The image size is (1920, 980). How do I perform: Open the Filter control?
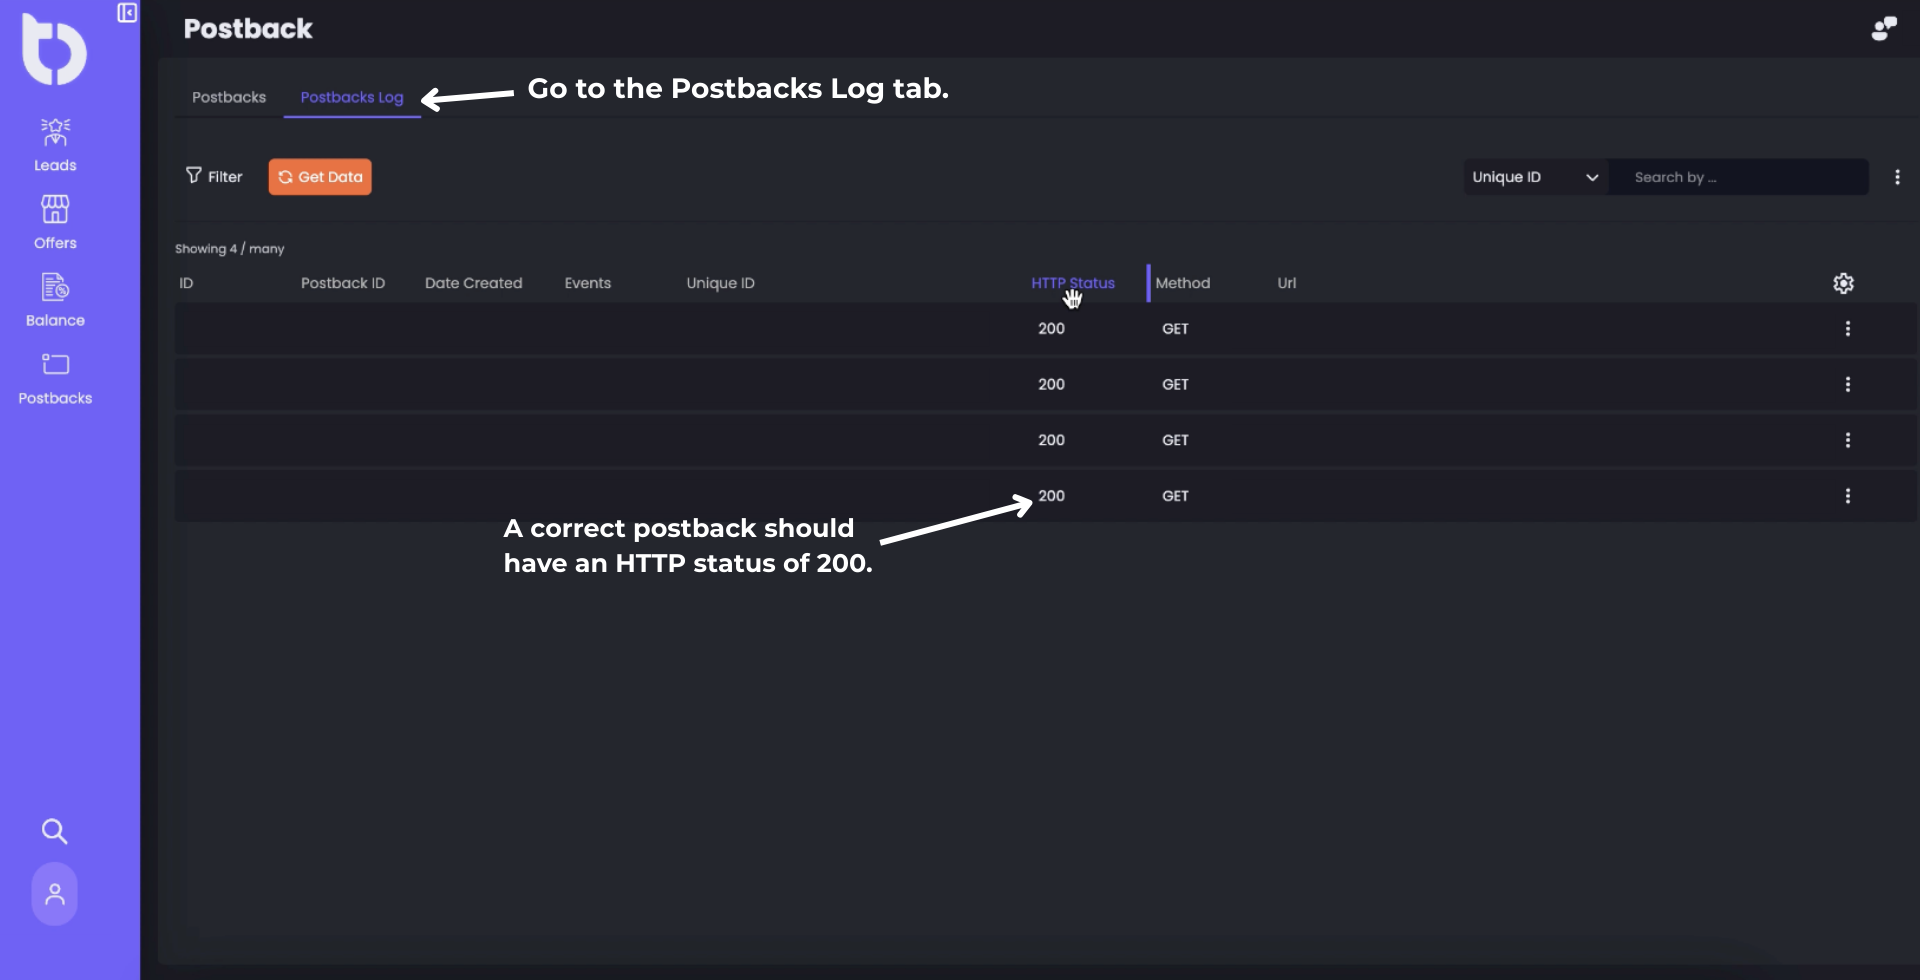coord(214,176)
